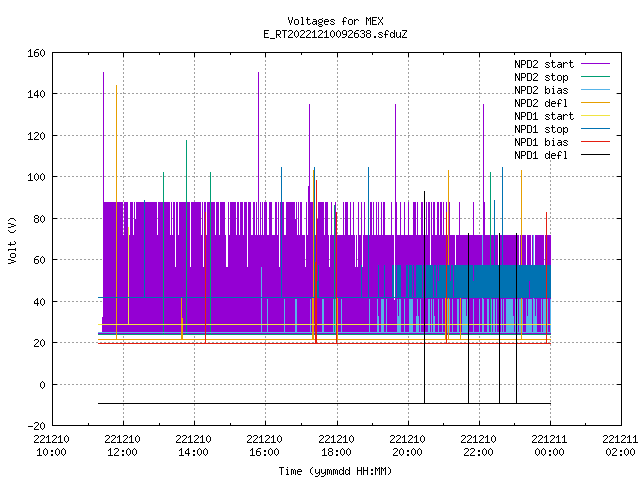This screenshot has width=640, height=480.
Task: Click the red NPD1 bias legend line
Action: pos(595,142)
